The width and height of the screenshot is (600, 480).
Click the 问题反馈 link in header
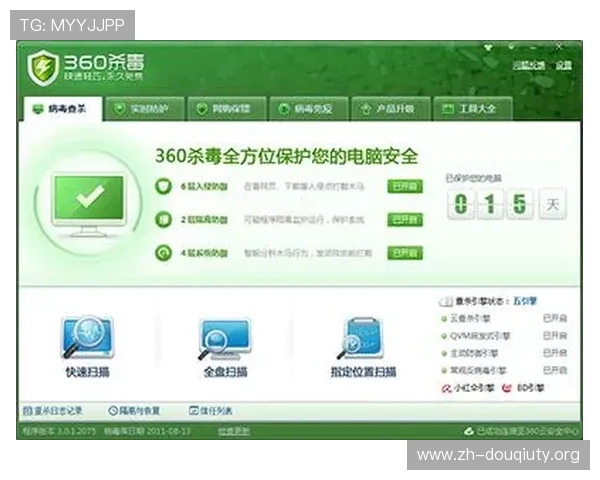point(529,65)
